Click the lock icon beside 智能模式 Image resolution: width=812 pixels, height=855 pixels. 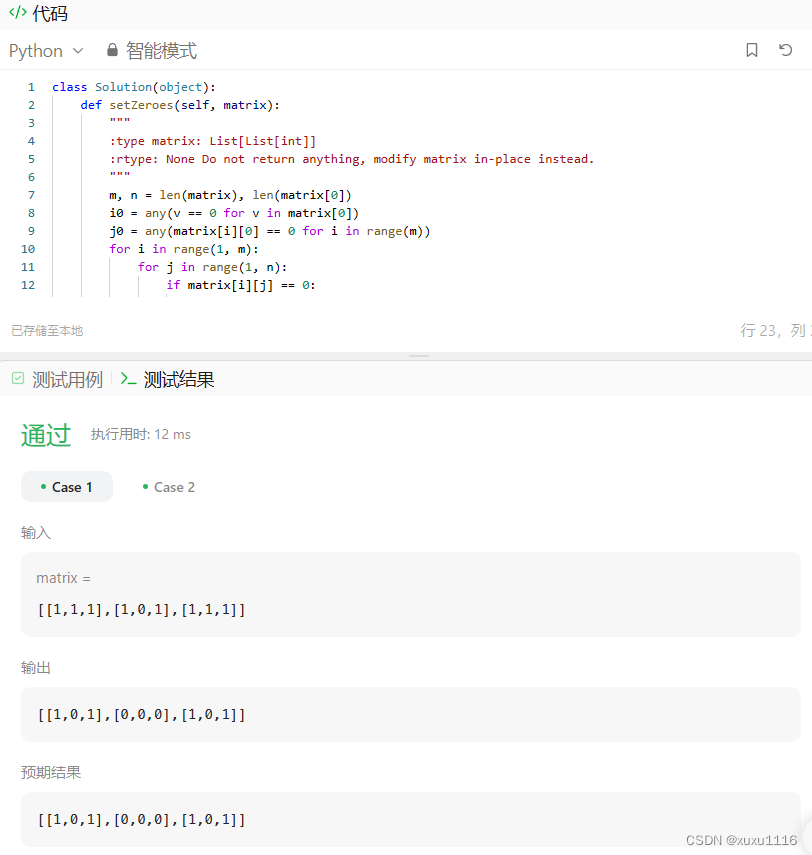[112, 50]
